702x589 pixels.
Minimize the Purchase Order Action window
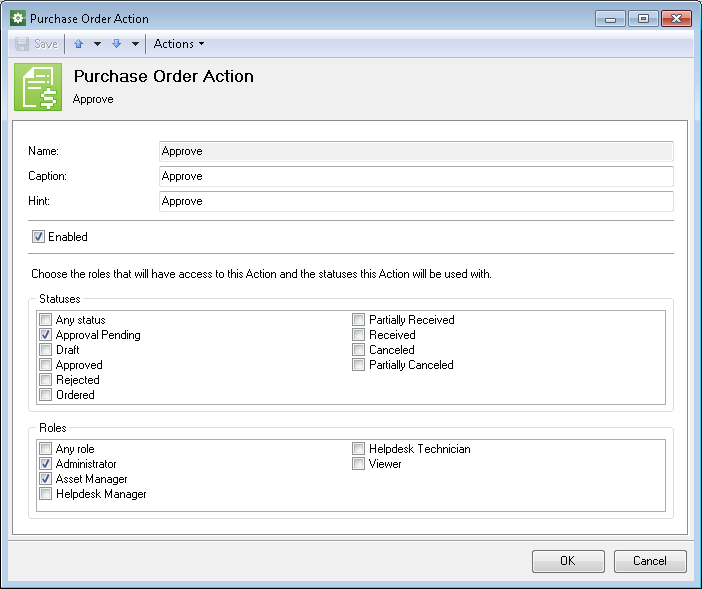[610, 19]
